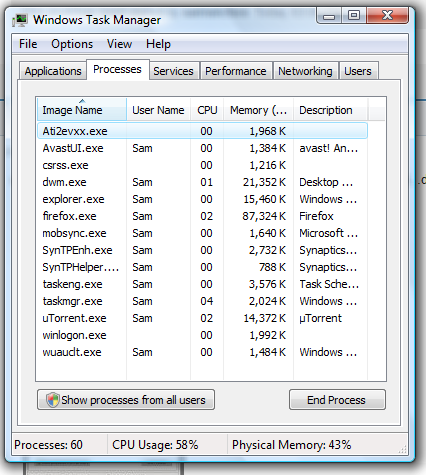Sort processes by CPU column
426x475 pixels.
click(207, 110)
